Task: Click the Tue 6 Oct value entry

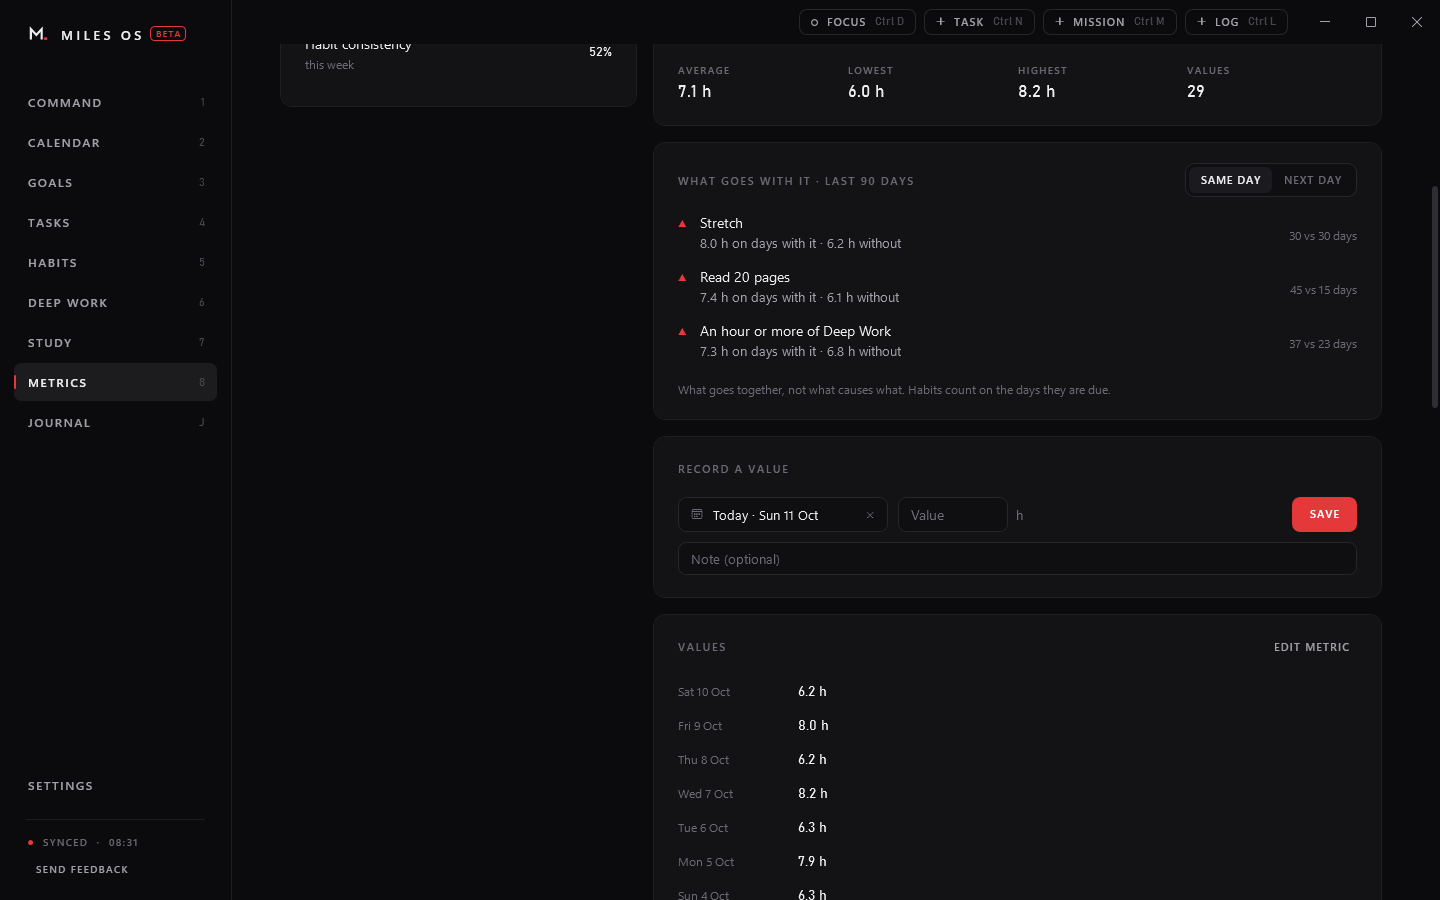Action: (x=1017, y=828)
